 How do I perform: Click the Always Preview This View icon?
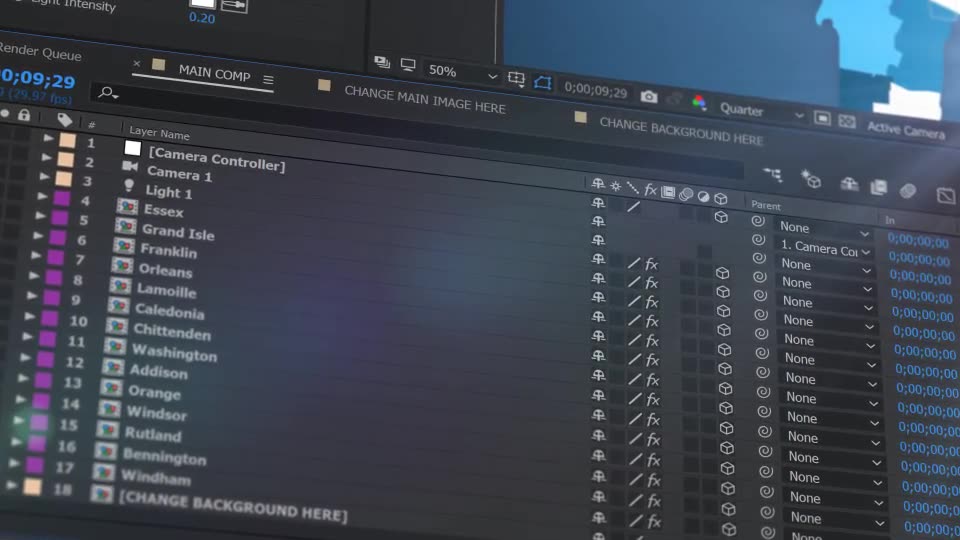point(382,62)
